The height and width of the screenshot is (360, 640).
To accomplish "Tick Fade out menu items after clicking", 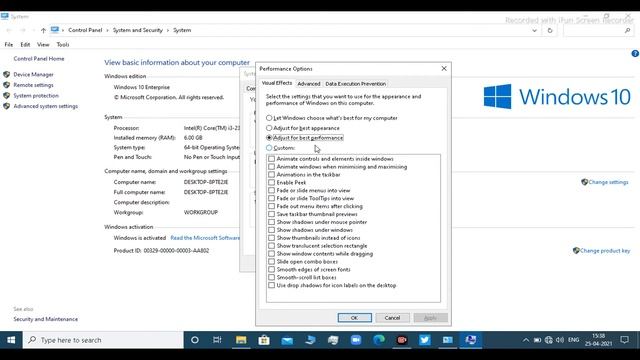I will pyautogui.click(x=271, y=206).
